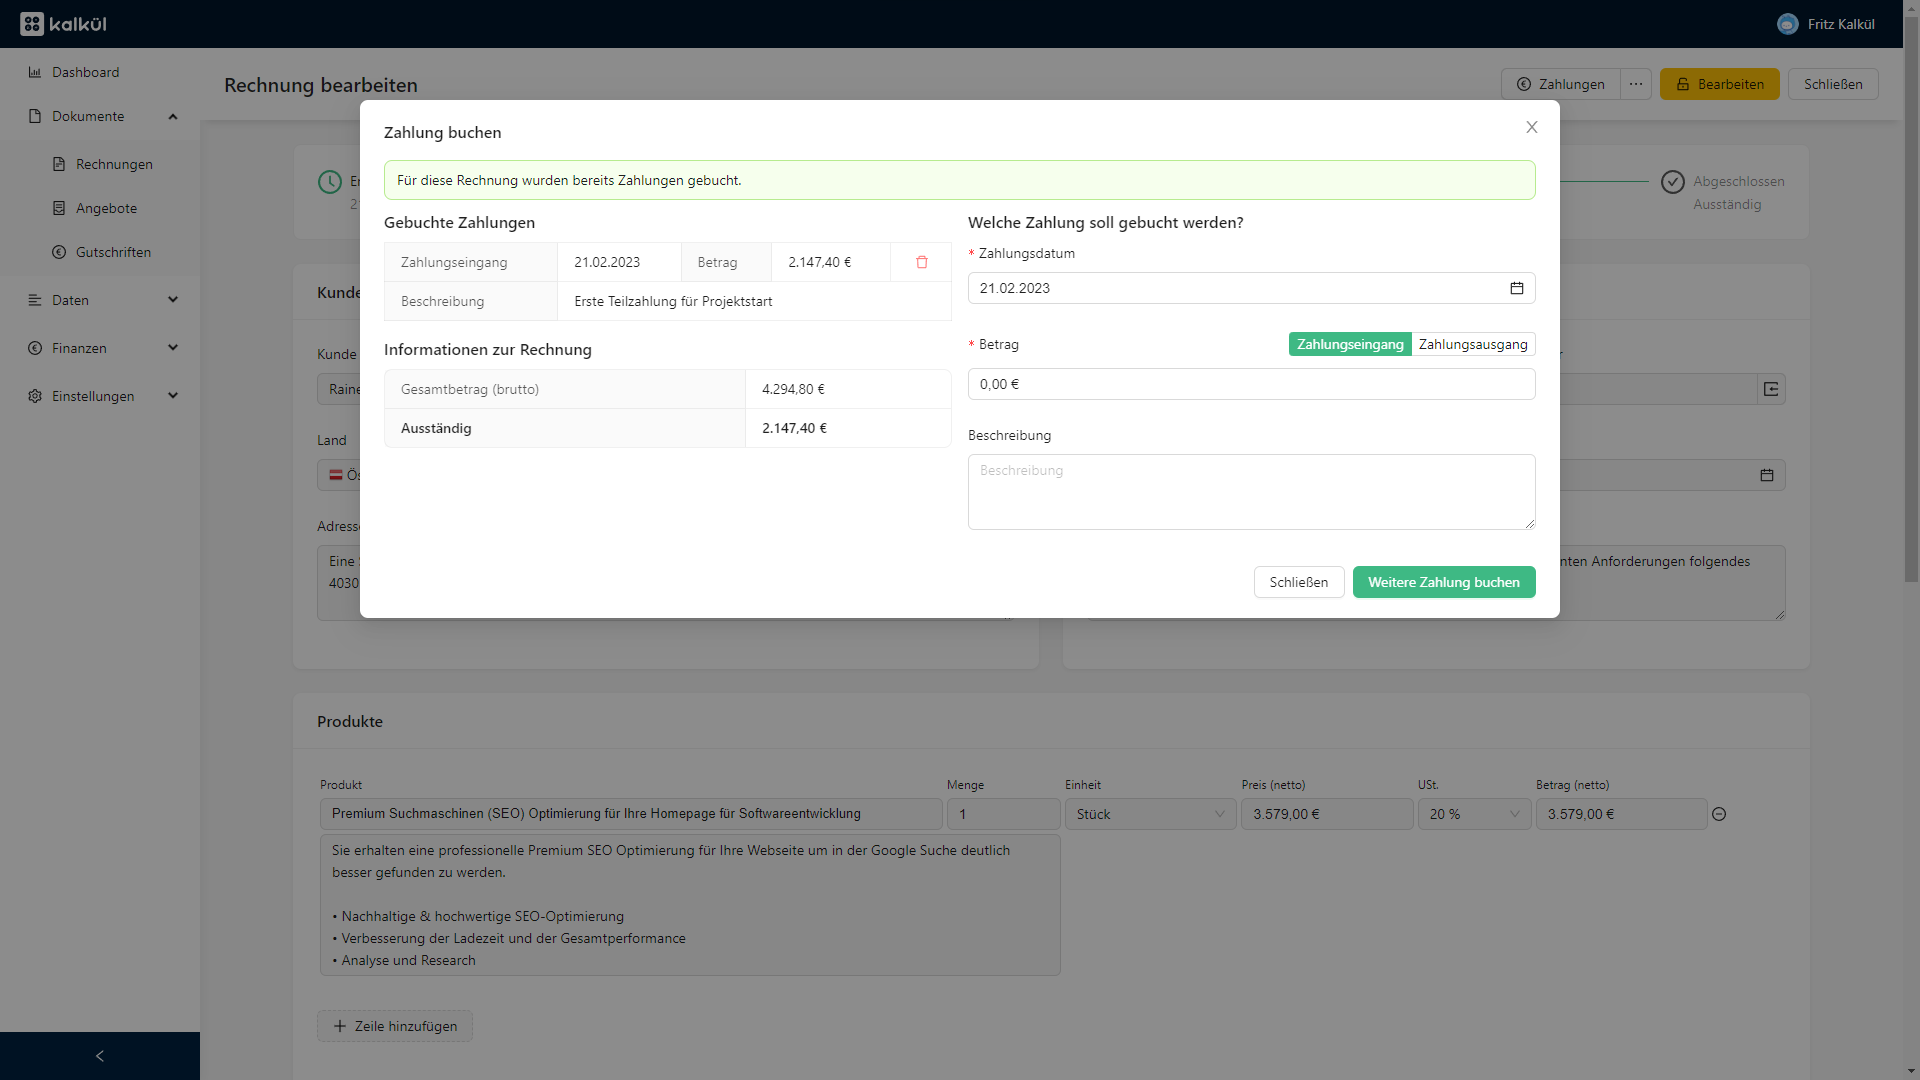Click the Beschreibung text area

[x=1250, y=491]
